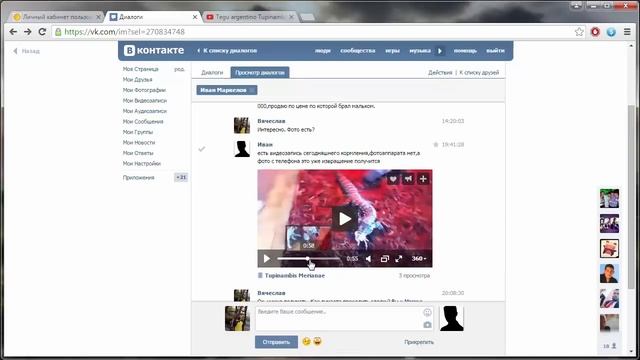Open люди in the top navigation
This screenshot has width=640, height=360.
[322, 51]
